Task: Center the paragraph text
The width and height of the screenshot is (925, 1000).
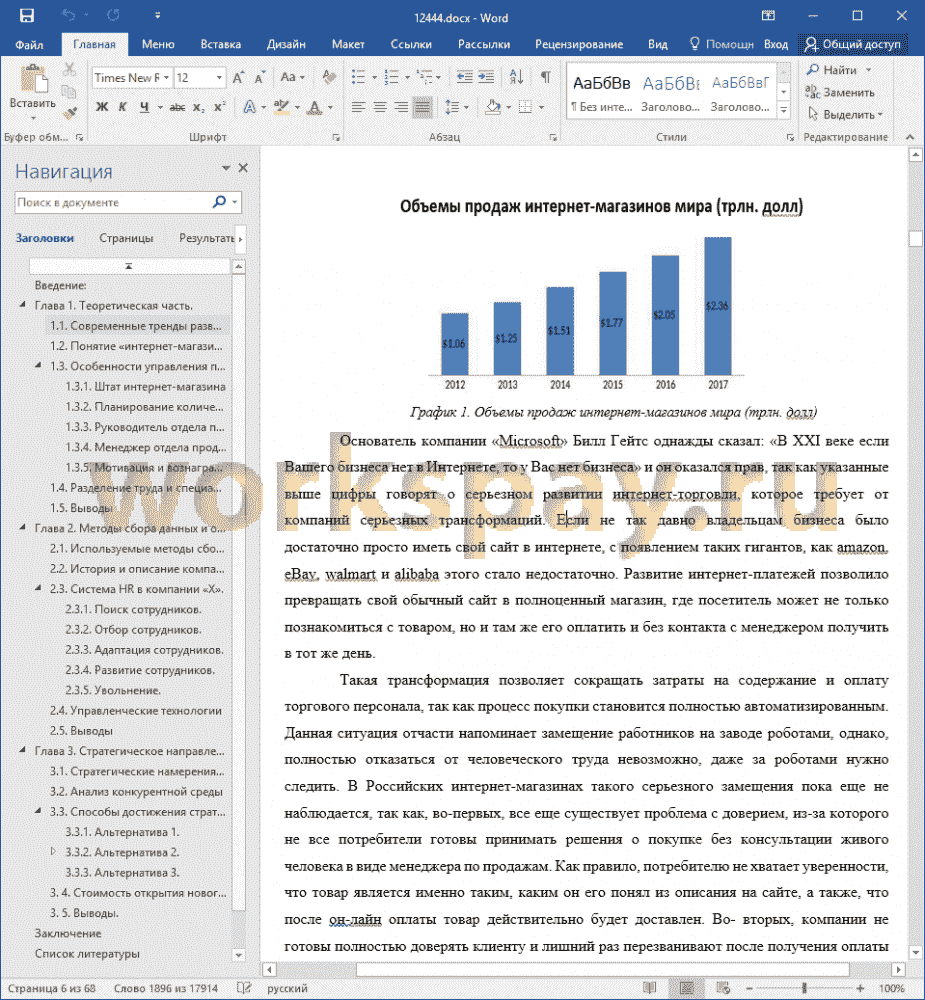Action: (380, 107)
